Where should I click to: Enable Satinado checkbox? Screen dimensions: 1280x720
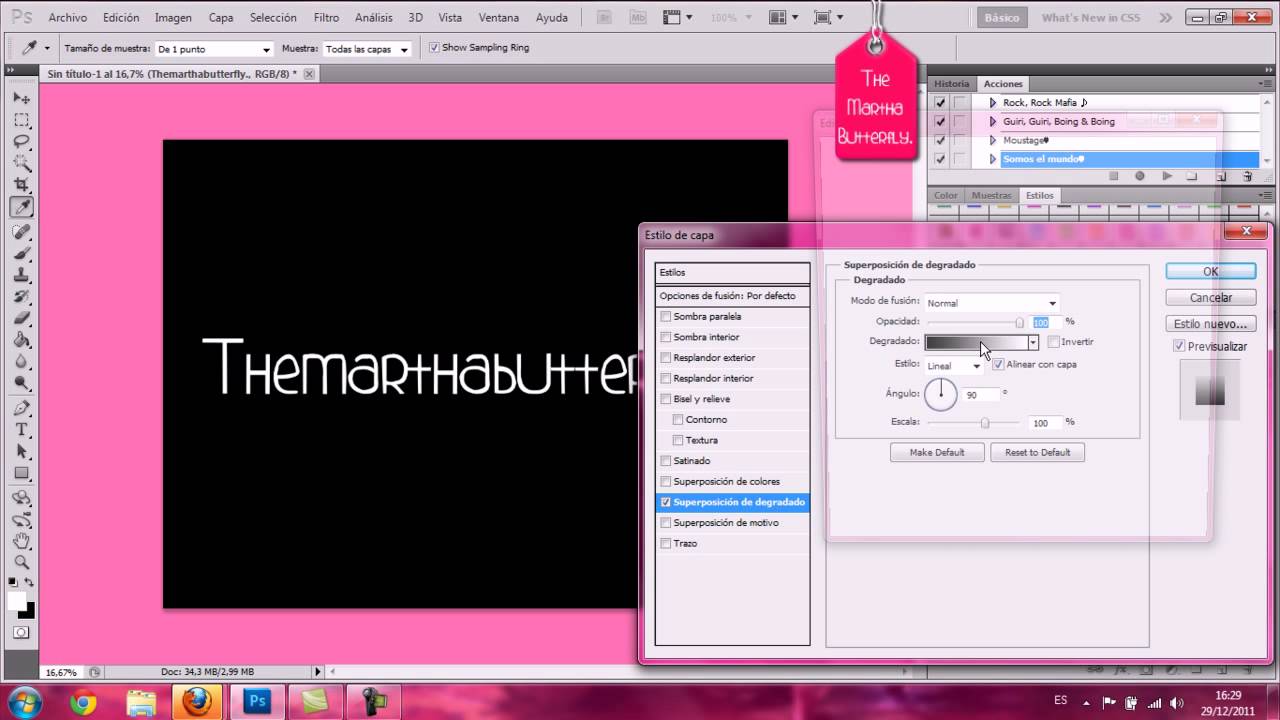[666, 461]
